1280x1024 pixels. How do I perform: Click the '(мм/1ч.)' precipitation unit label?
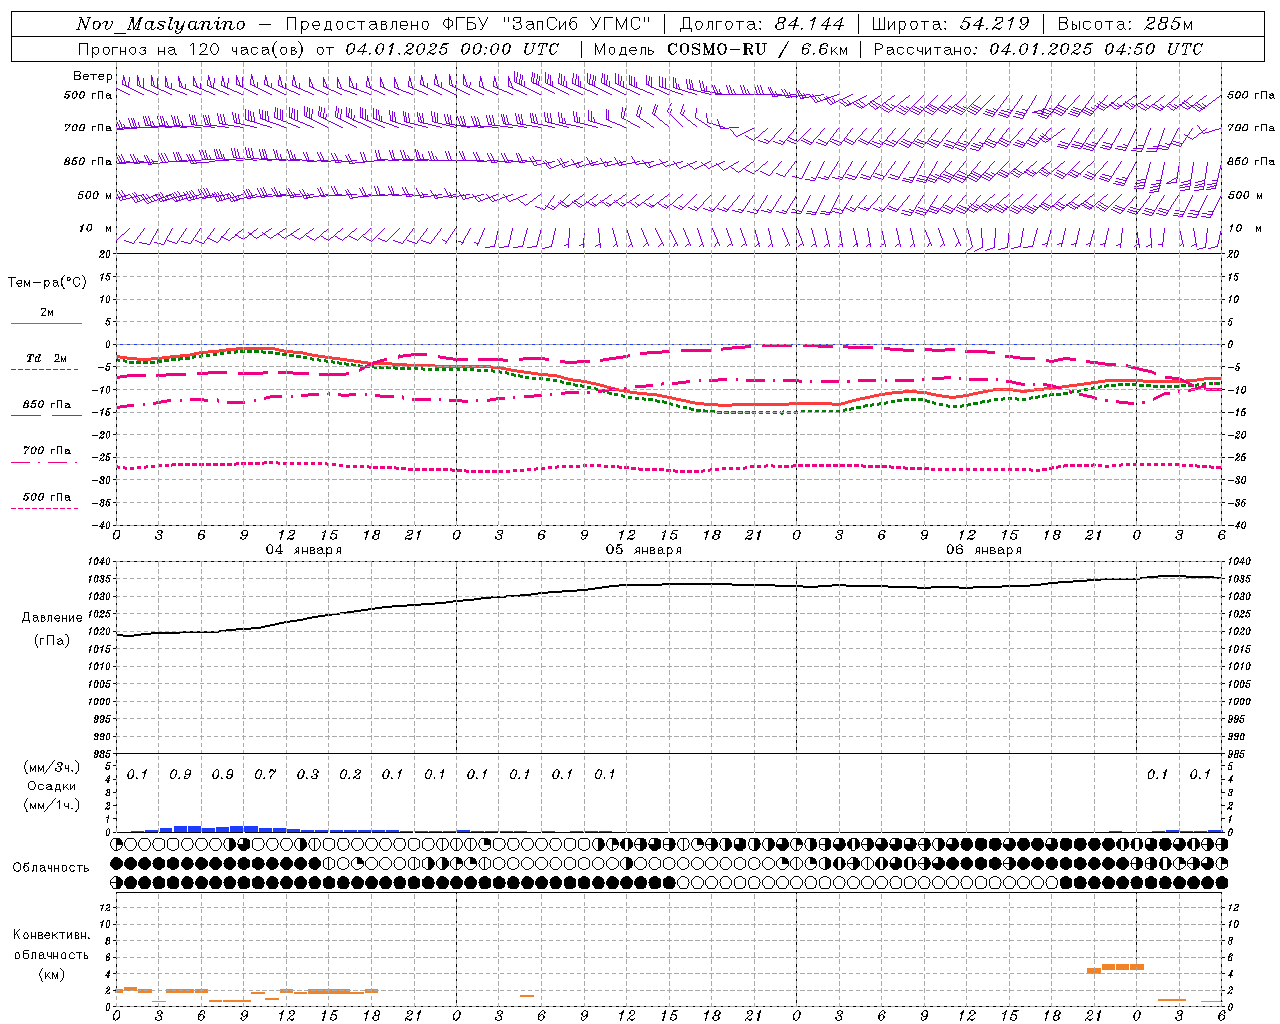(x=51, y=805)
